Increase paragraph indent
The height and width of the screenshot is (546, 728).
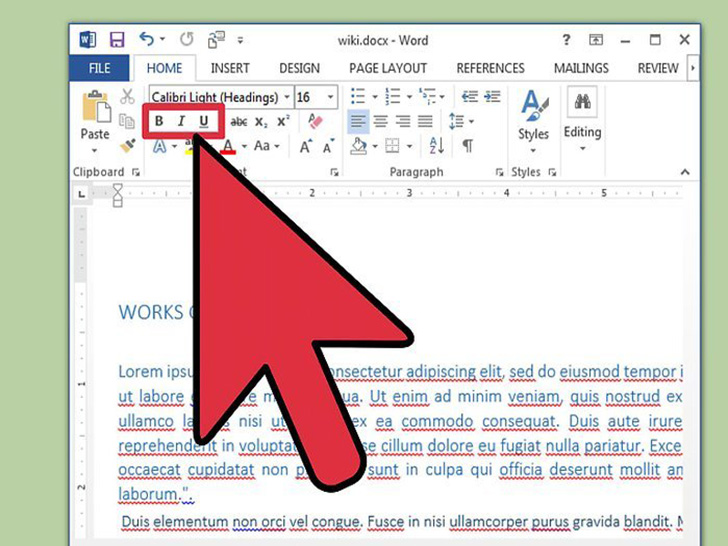pyautogui.click(x=492, y=97)
